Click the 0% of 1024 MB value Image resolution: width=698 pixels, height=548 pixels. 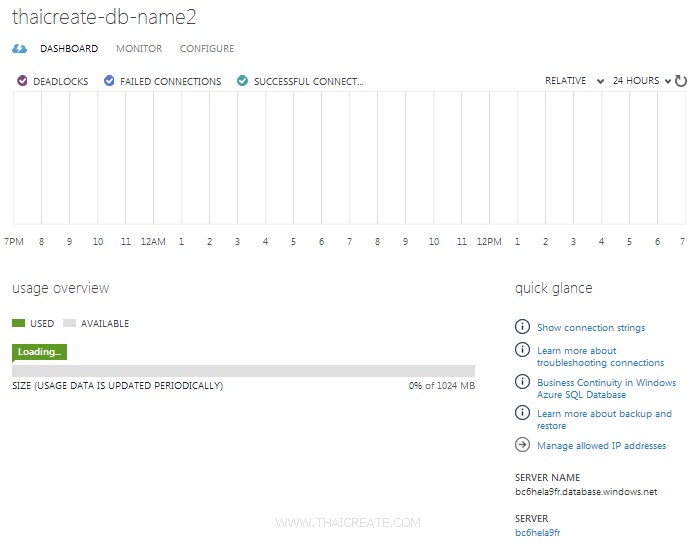(442, 386)
